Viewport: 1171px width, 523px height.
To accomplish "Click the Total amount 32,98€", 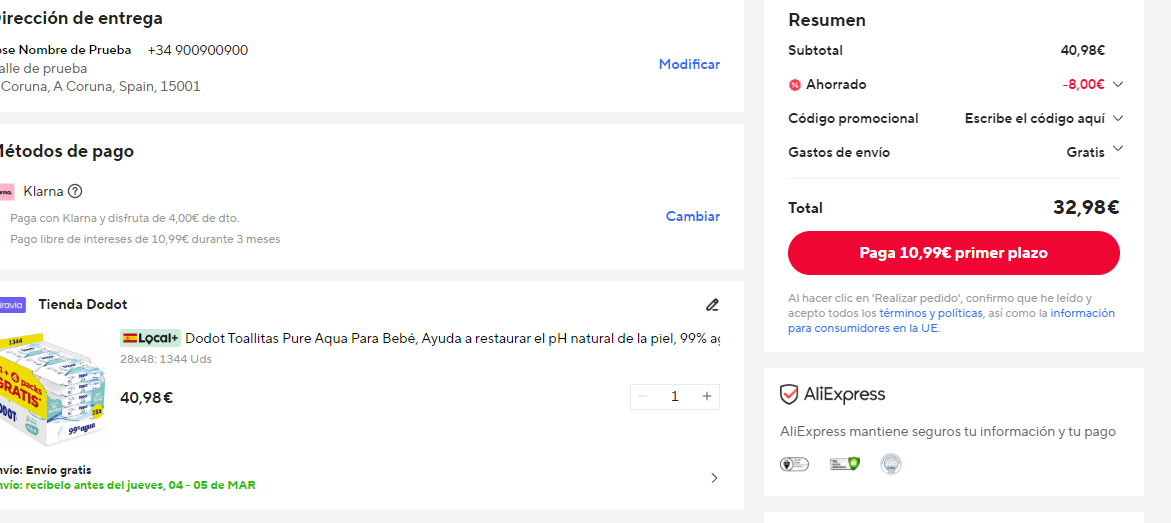I will click(x=1086, y=208).
